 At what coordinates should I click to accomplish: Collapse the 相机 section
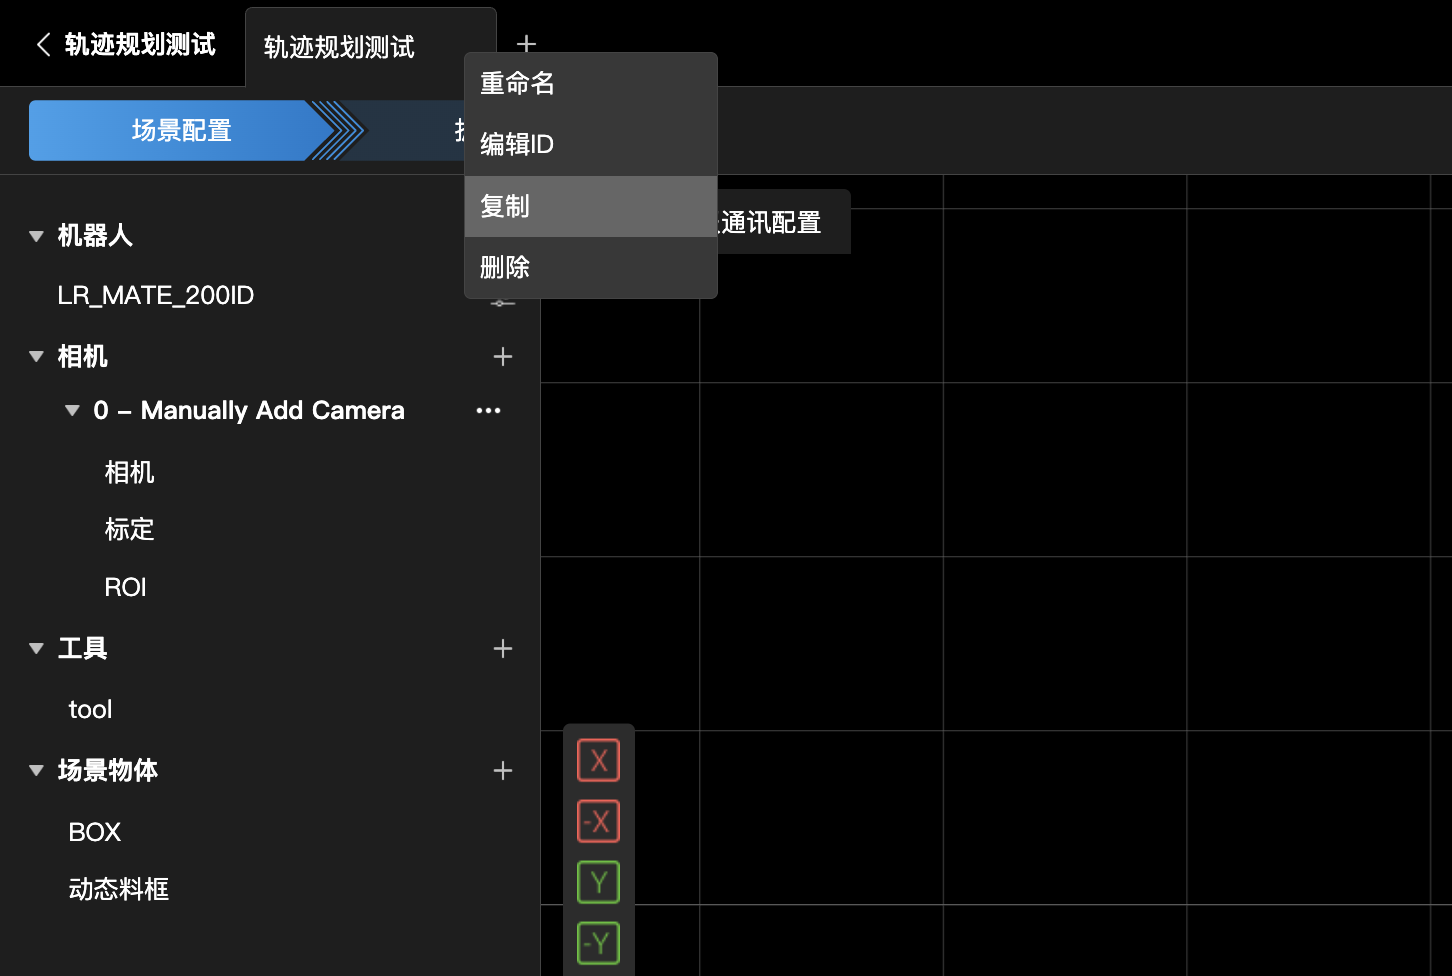pyautogui.click(x=37, y=357)
